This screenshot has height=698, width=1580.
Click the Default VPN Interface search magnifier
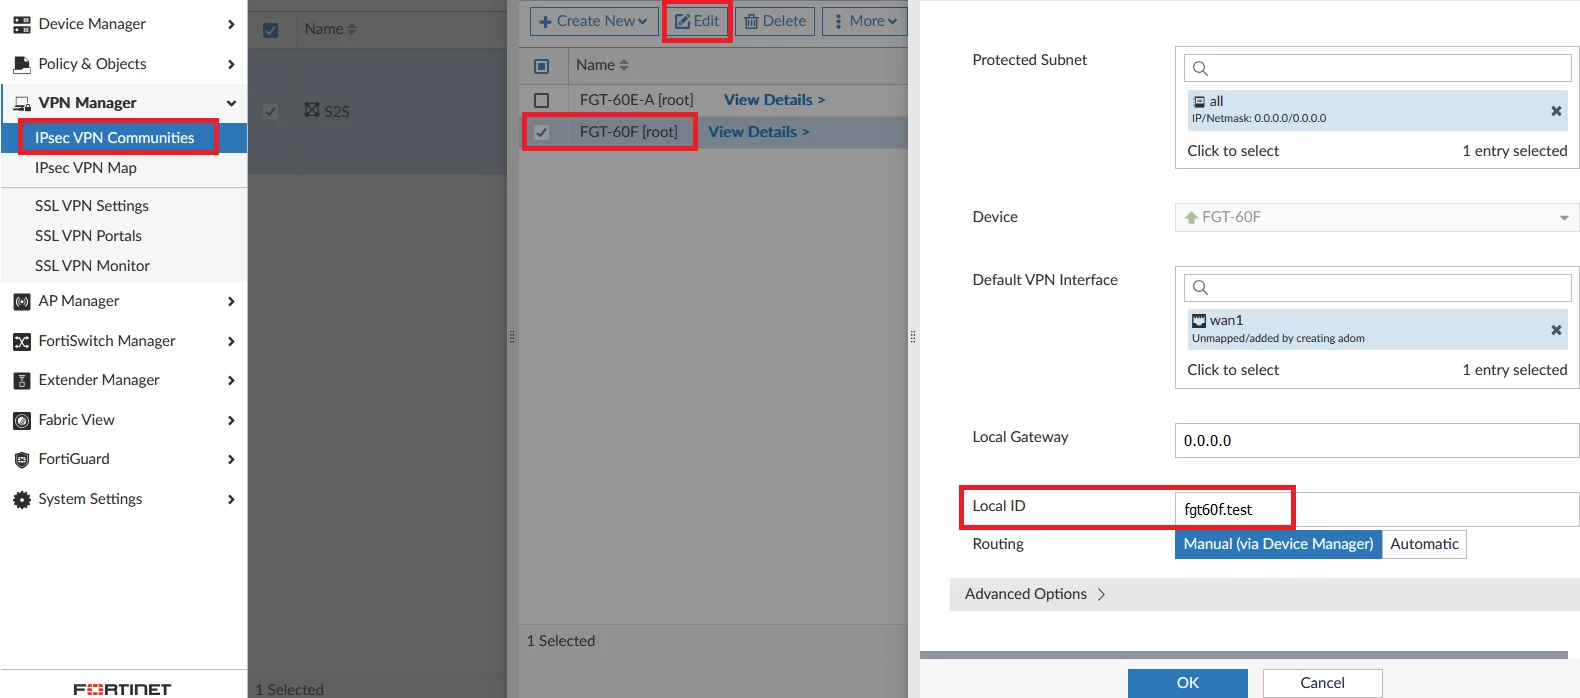[x=1200, y=287]
